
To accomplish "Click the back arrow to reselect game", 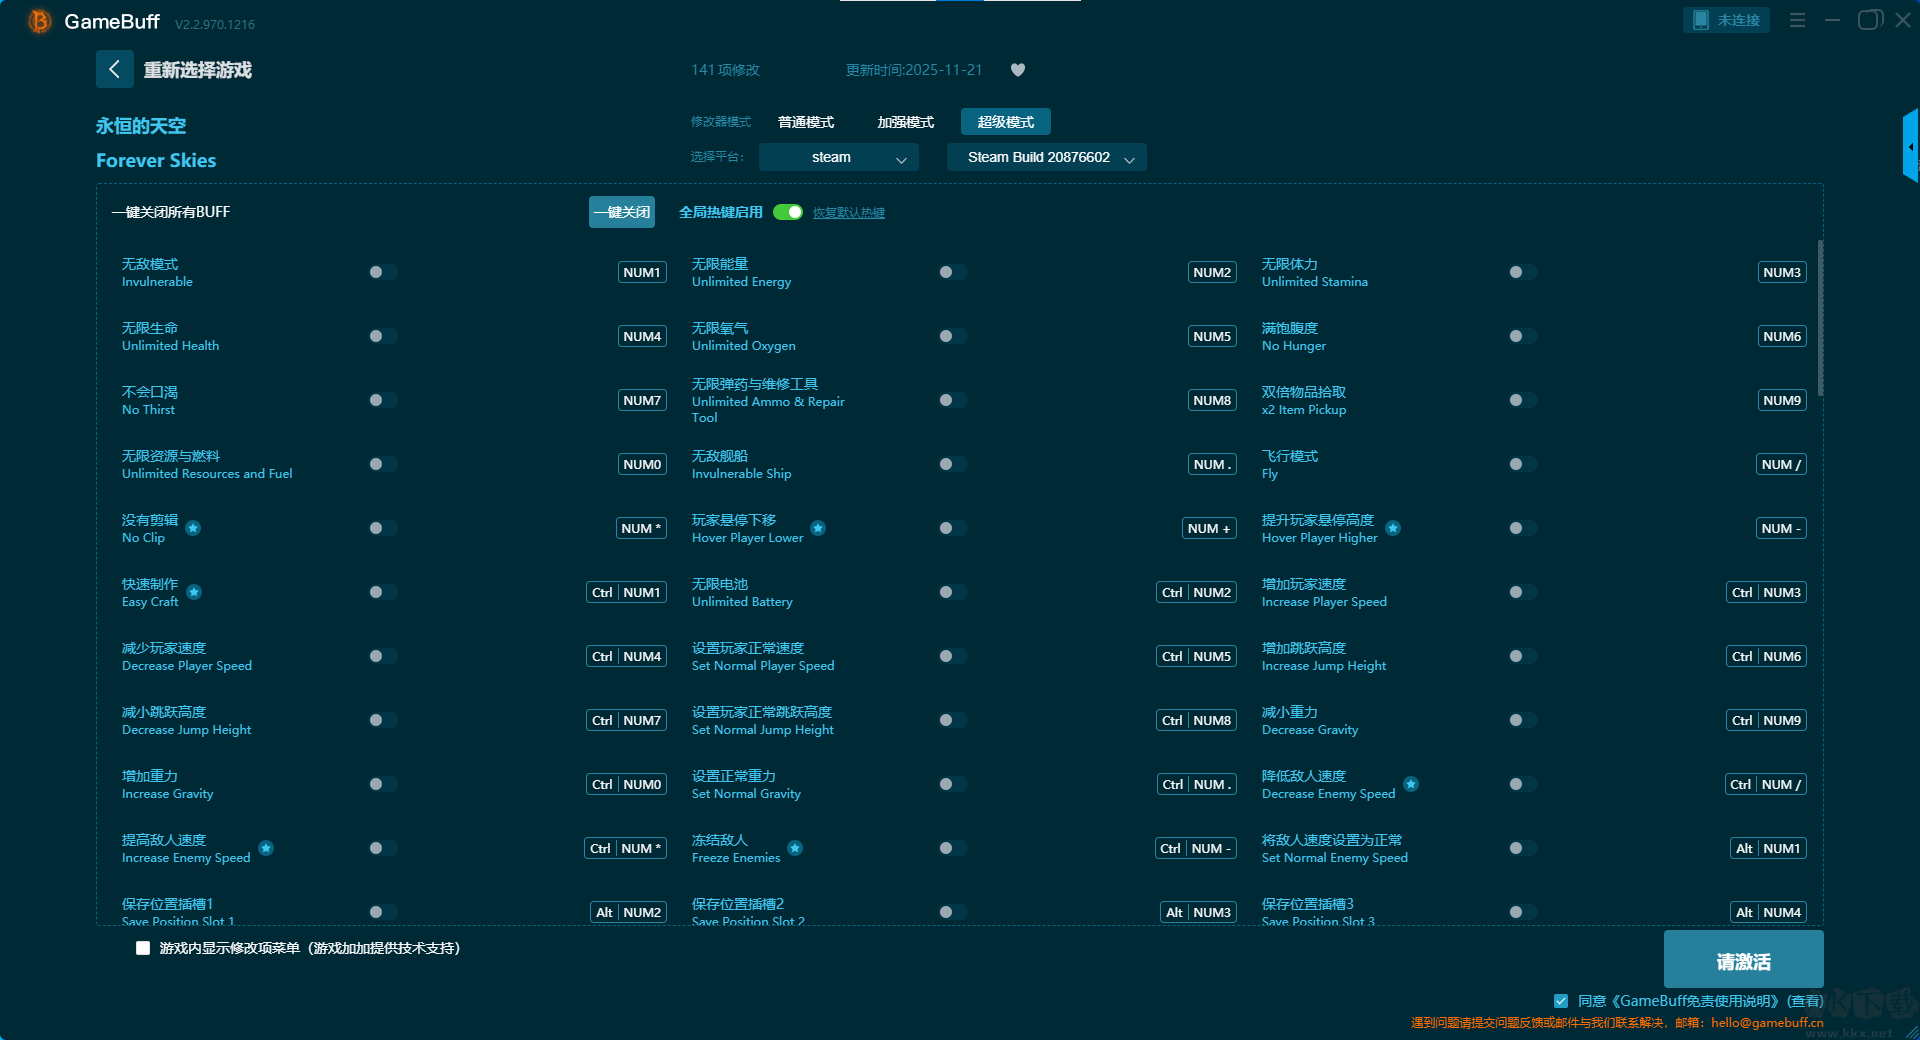I will pyautogui.click(x=114, y=69).
